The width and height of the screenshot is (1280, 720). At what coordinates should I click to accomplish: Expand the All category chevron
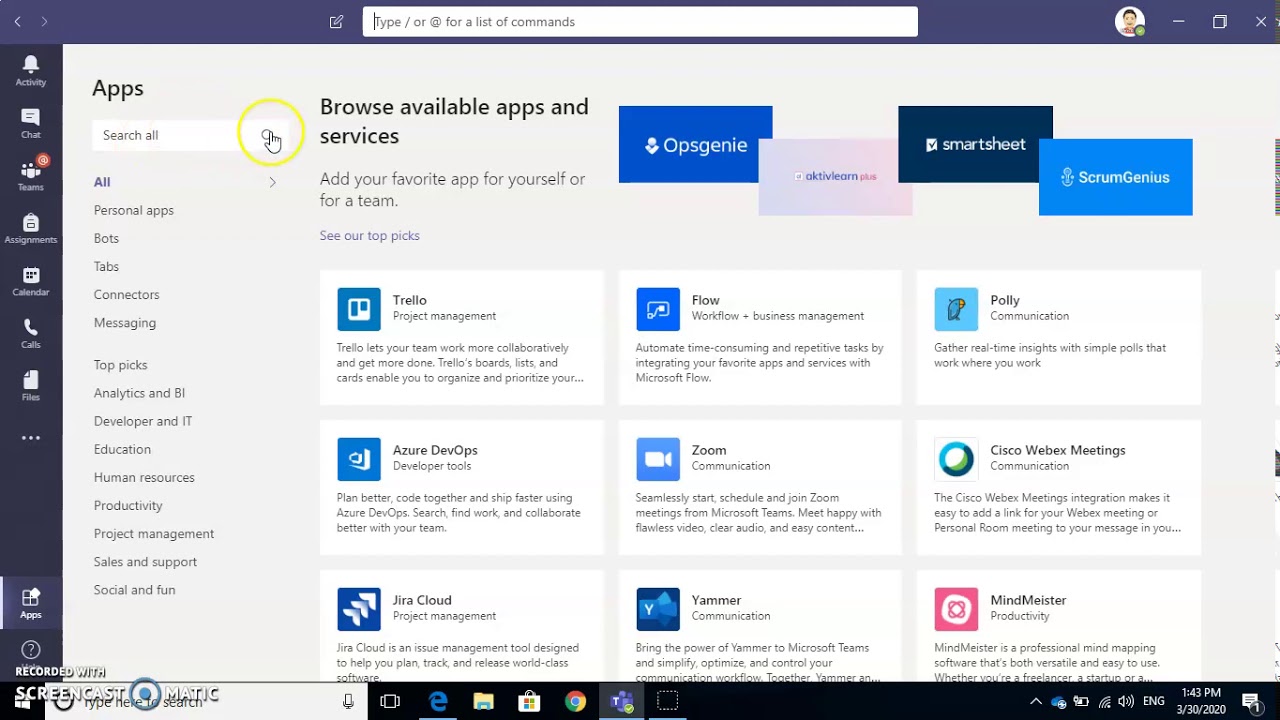272,182
